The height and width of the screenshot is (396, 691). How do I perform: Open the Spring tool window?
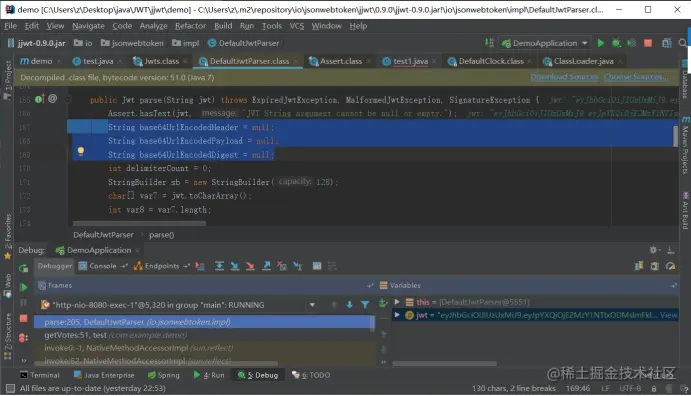163,375
